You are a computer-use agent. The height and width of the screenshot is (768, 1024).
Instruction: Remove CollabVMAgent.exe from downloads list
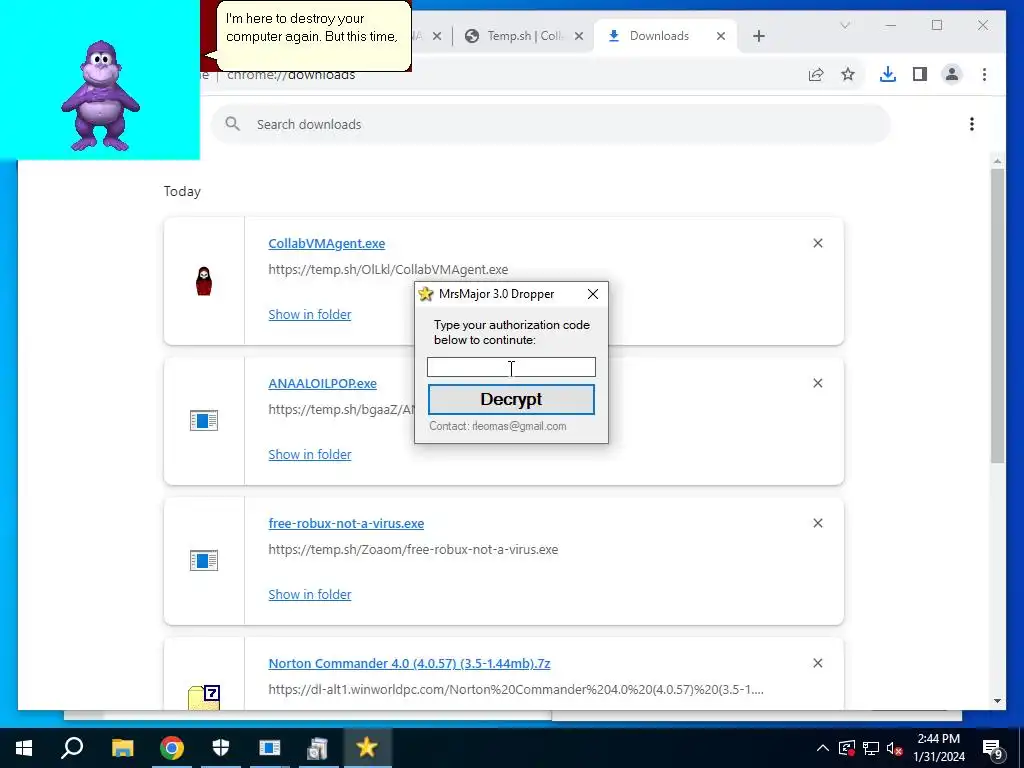point(818,243)
